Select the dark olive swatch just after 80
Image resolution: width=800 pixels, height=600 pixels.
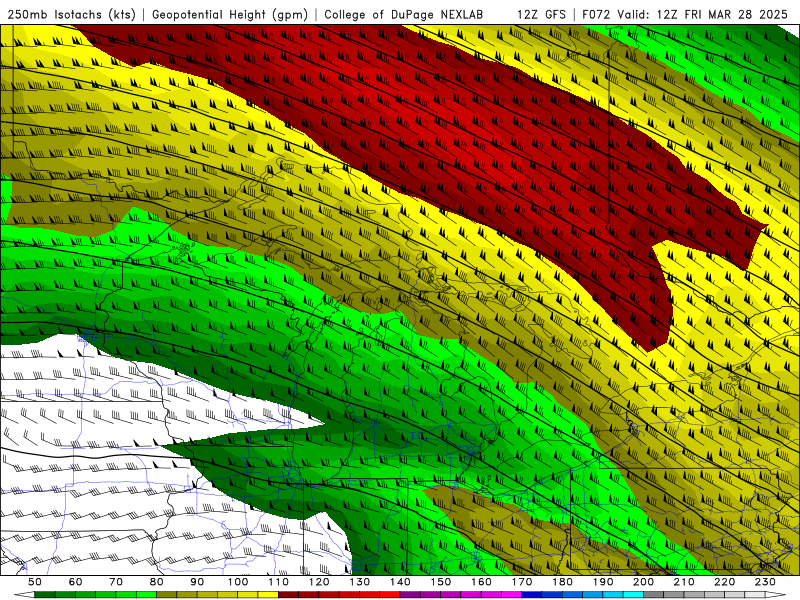(x=167, y=595)
